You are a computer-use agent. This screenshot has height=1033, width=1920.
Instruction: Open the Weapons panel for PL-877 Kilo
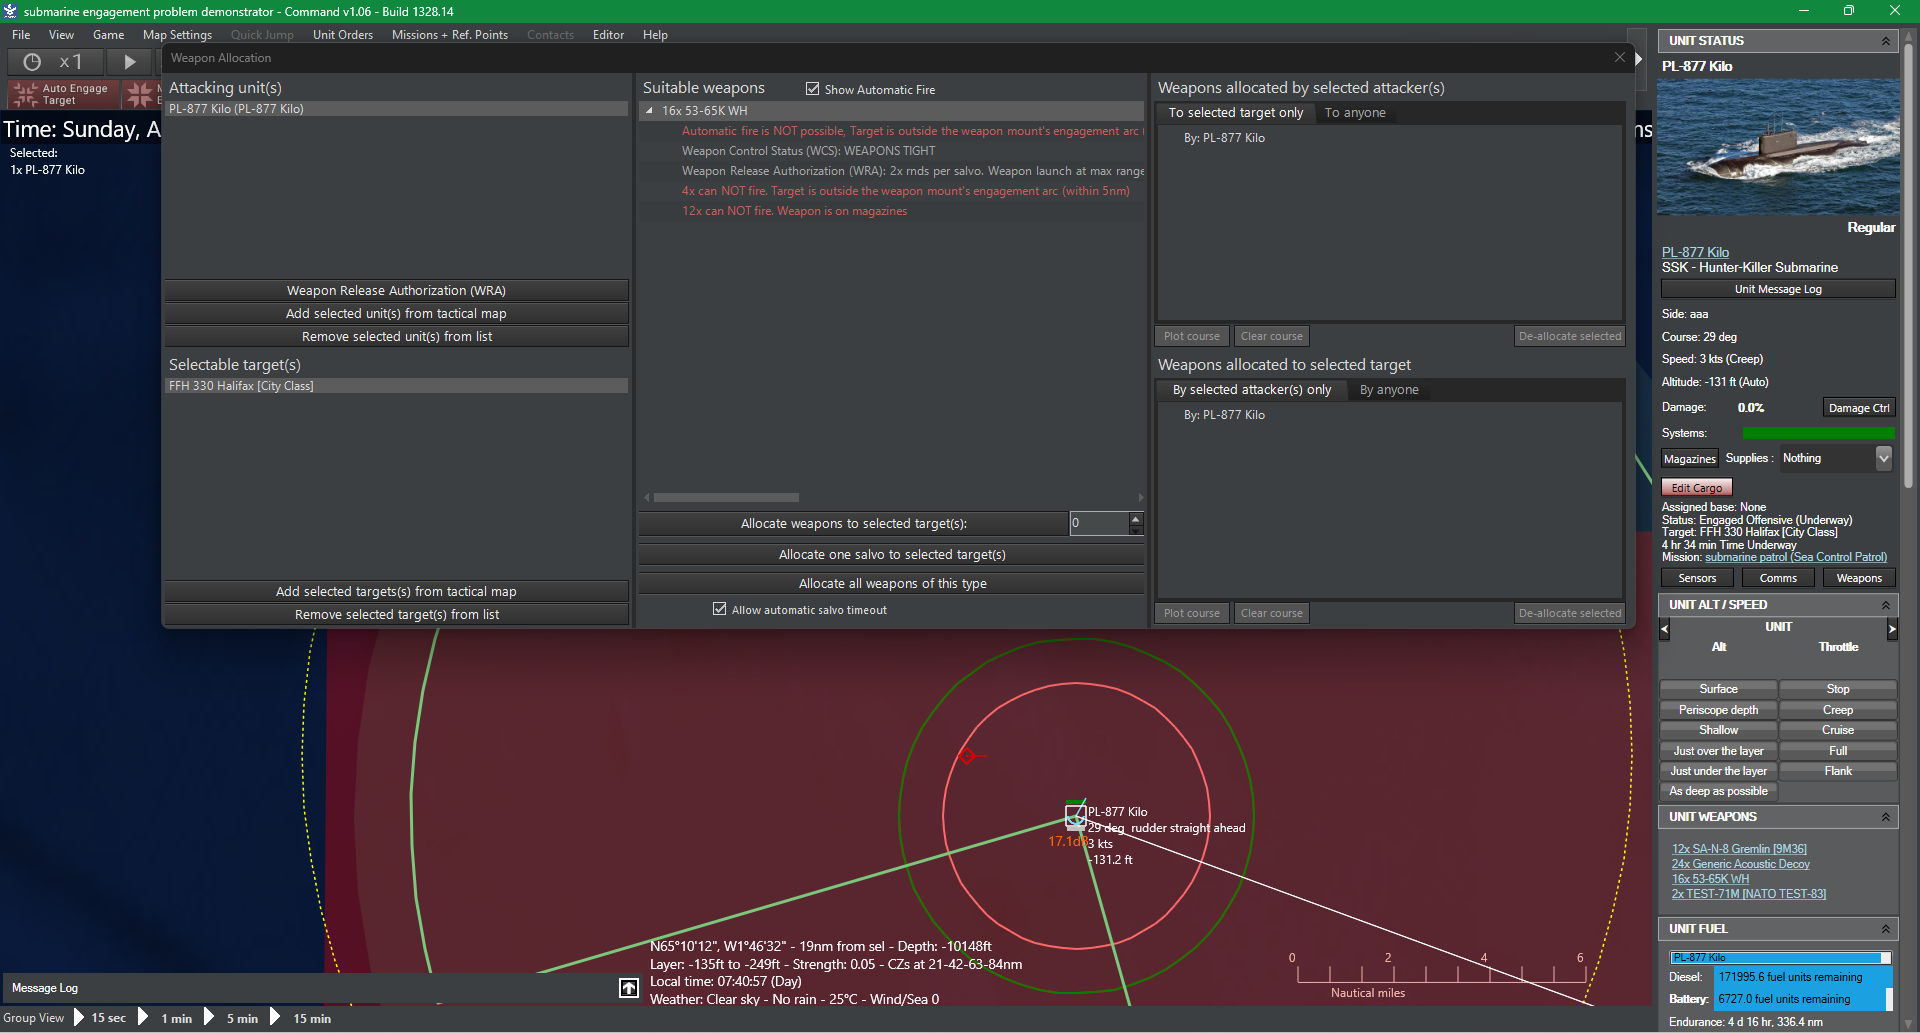pyautogui.click(x=1858, y=578)
